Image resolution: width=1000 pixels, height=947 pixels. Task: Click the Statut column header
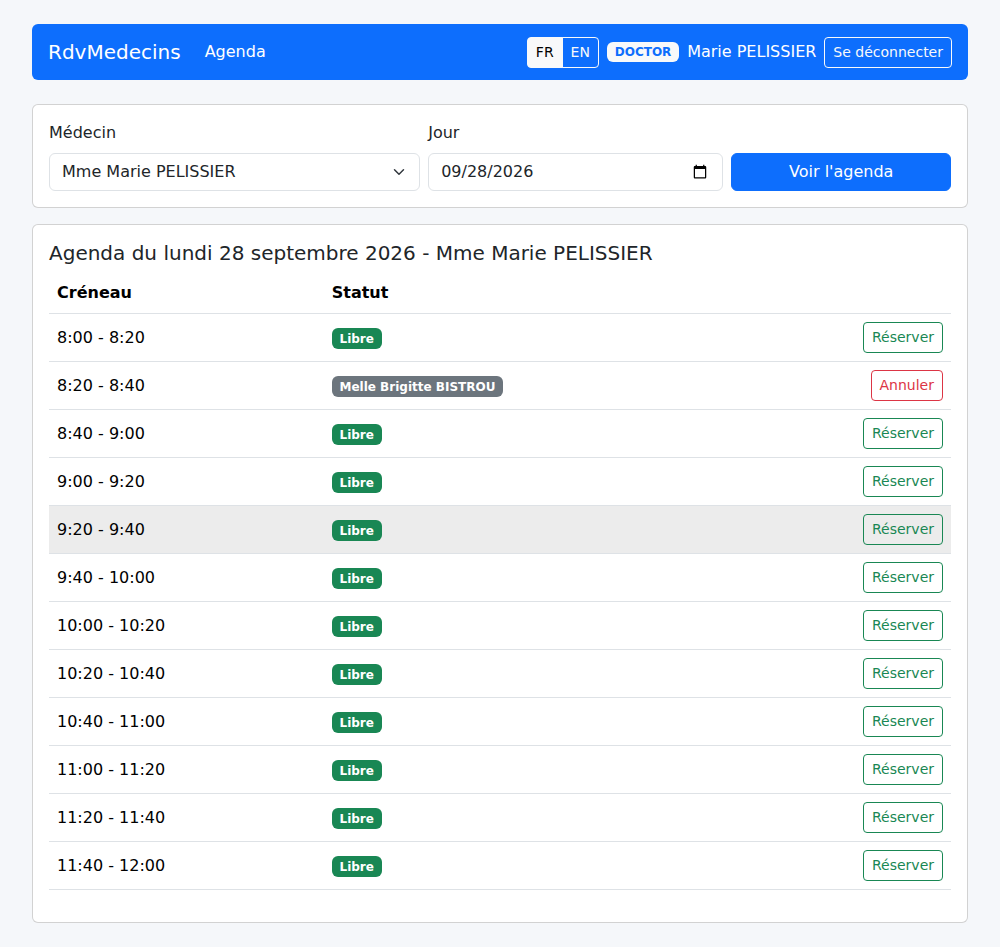pyautogui.click(x=360, y=293)
